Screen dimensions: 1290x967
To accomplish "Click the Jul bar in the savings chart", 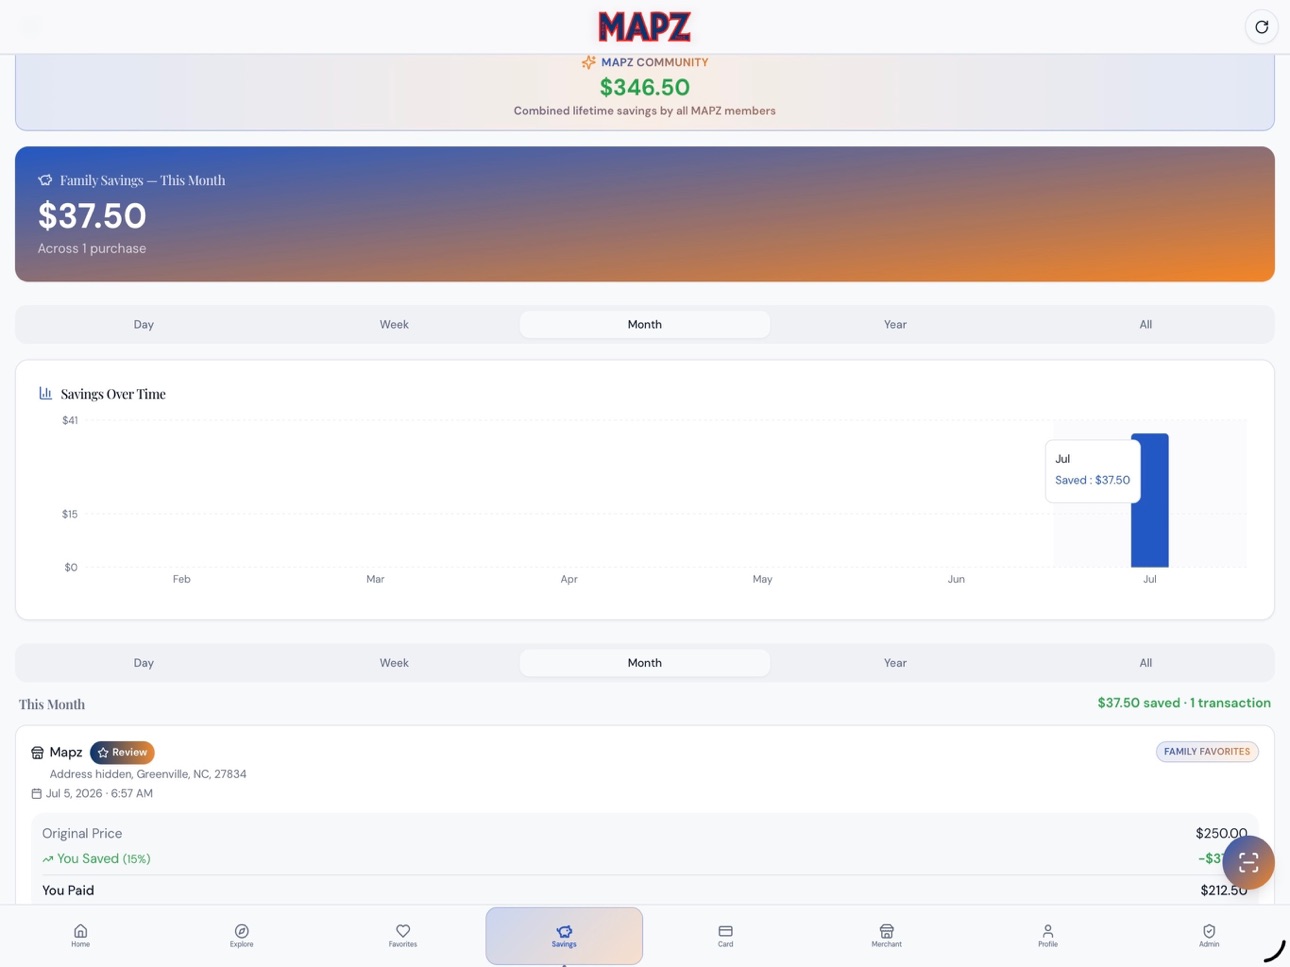I will tap(1149, 500).
